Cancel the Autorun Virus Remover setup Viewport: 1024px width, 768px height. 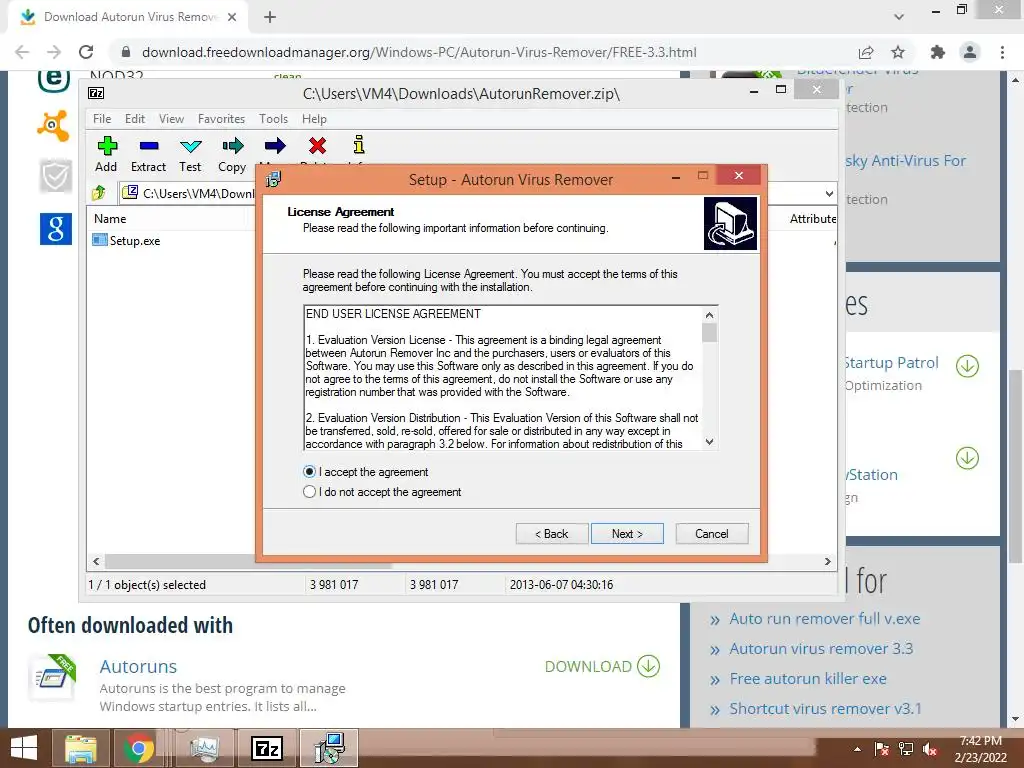711,534
